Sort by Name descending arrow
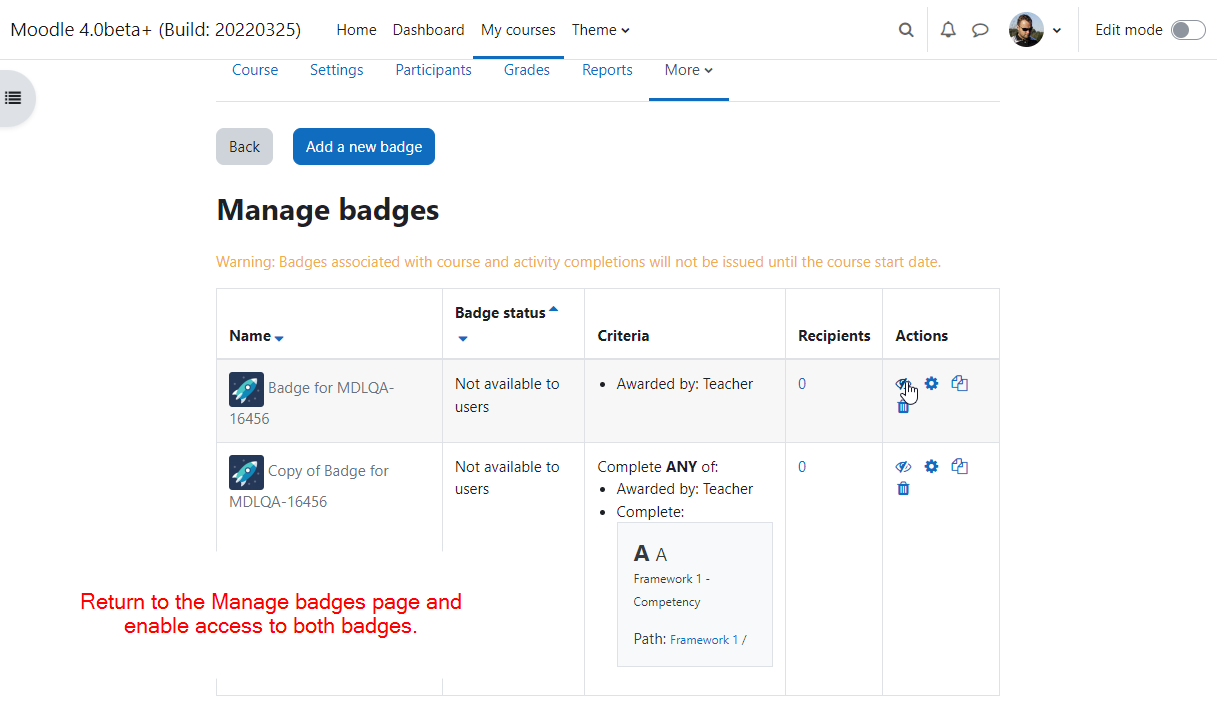This screenshot has width=1217, height=709. (279, 338)
